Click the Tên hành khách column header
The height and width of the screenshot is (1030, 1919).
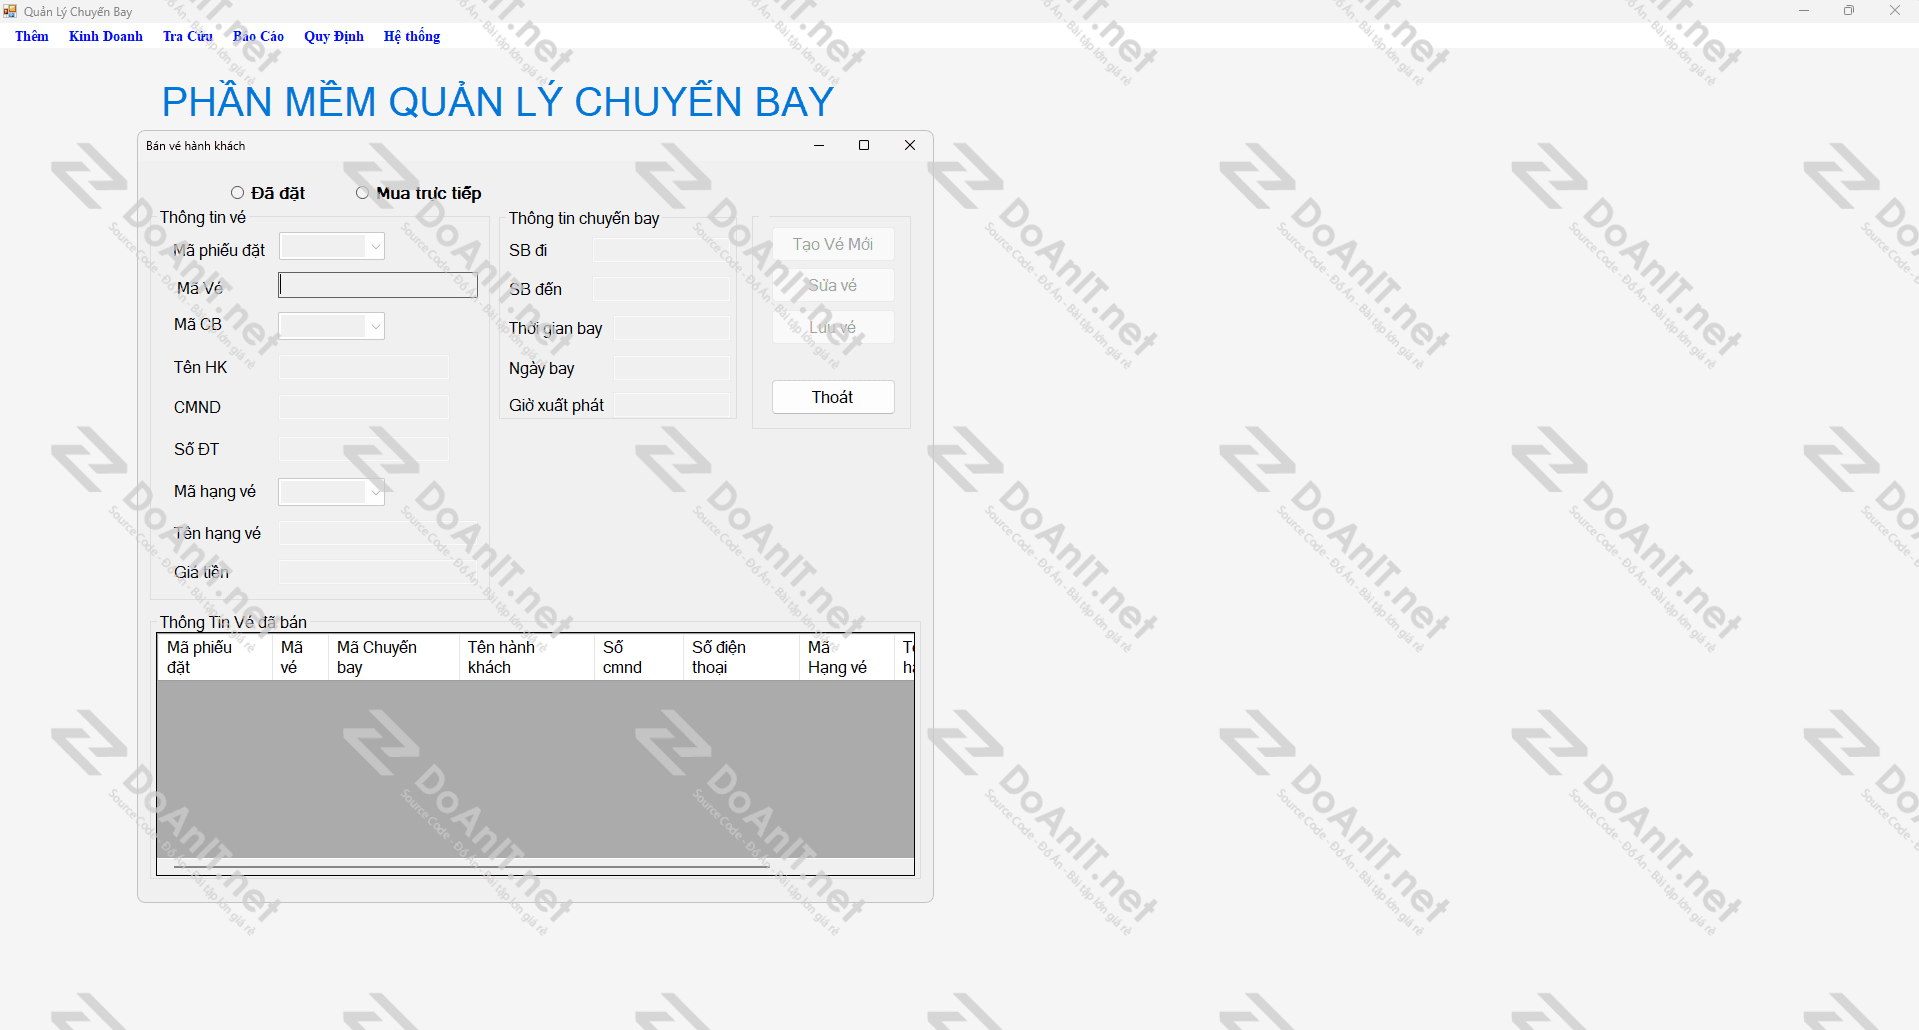[526, 657]
